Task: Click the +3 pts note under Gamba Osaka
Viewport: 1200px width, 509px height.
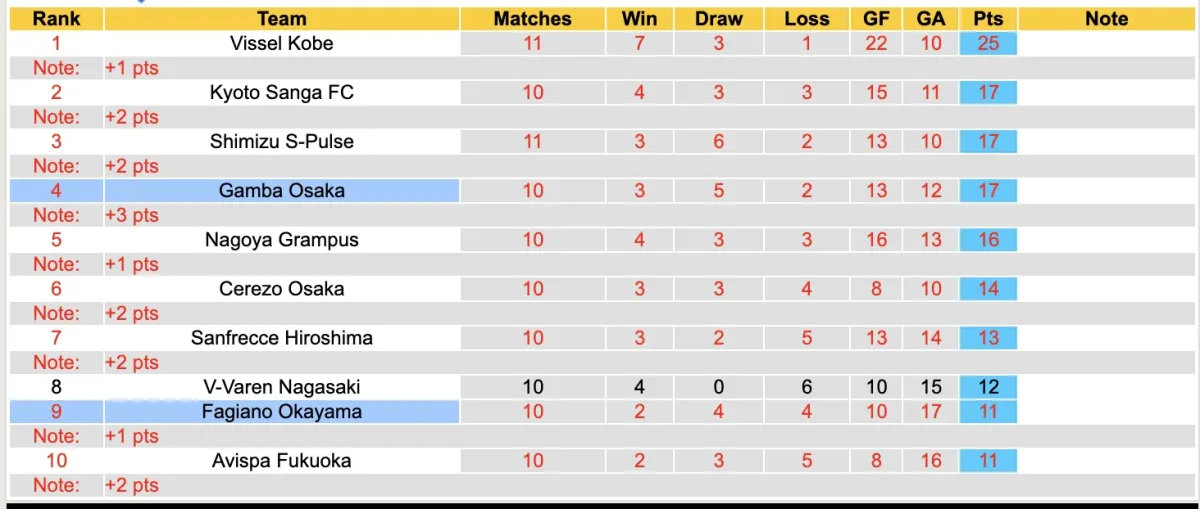Action: click(x=132, y=215)
